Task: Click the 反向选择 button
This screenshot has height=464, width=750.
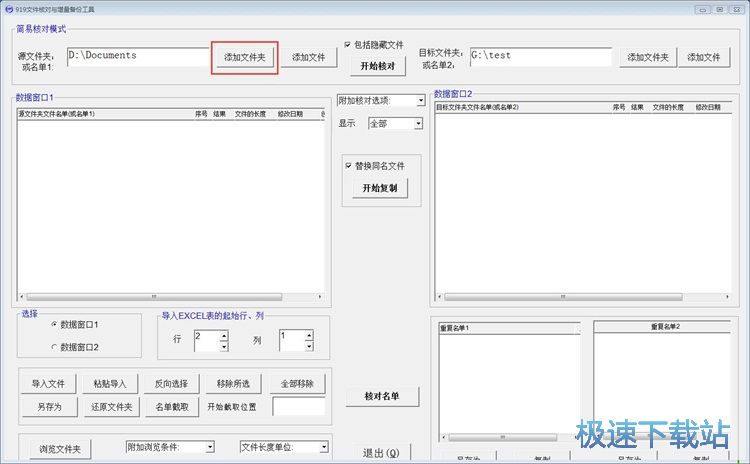Action: (171, 384)
